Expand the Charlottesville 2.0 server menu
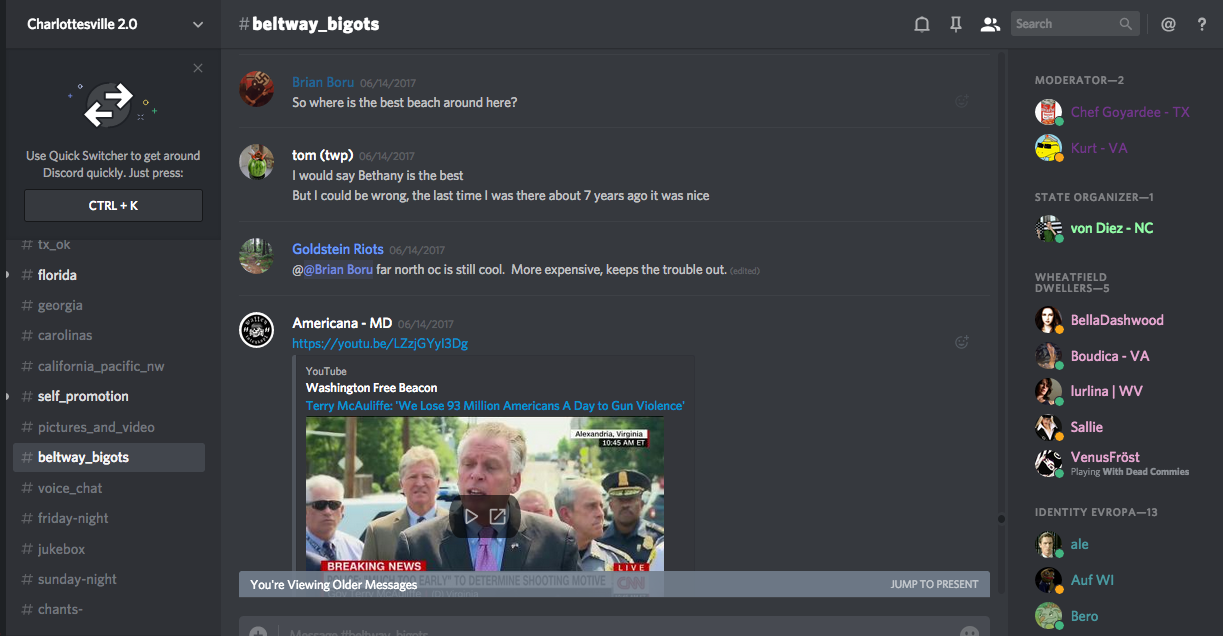Viewport: 1223px width, 636px height. point(197,25)
